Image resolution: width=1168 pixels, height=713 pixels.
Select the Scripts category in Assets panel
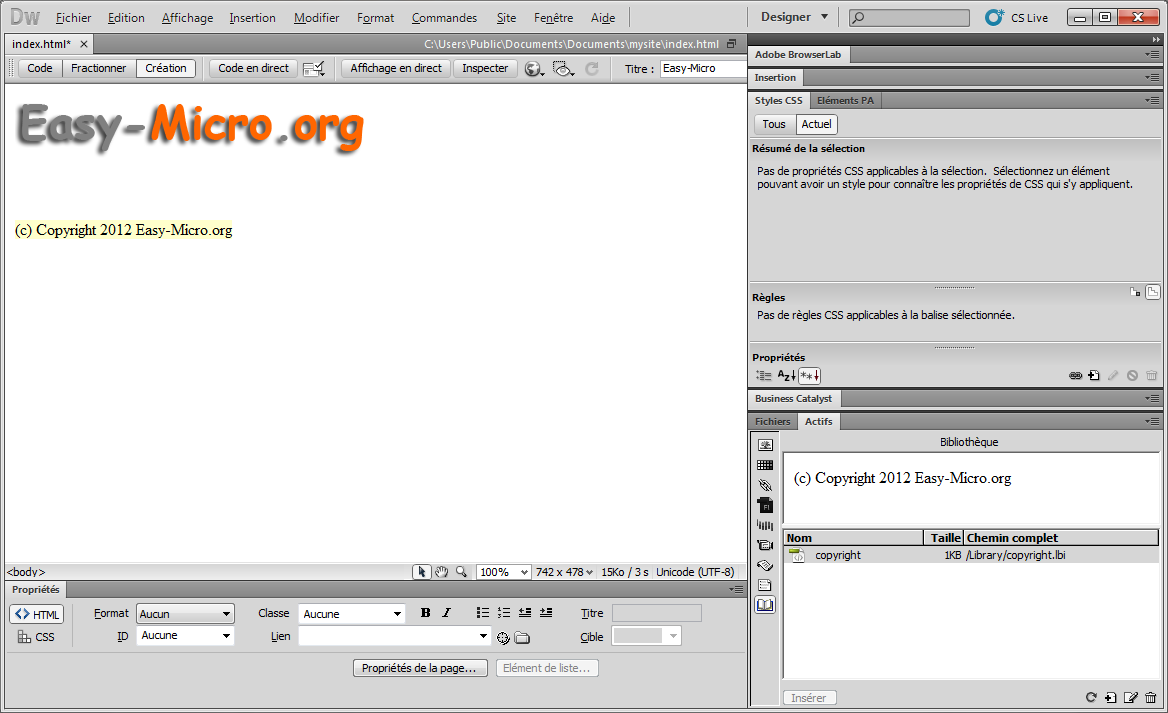point(765,565)
